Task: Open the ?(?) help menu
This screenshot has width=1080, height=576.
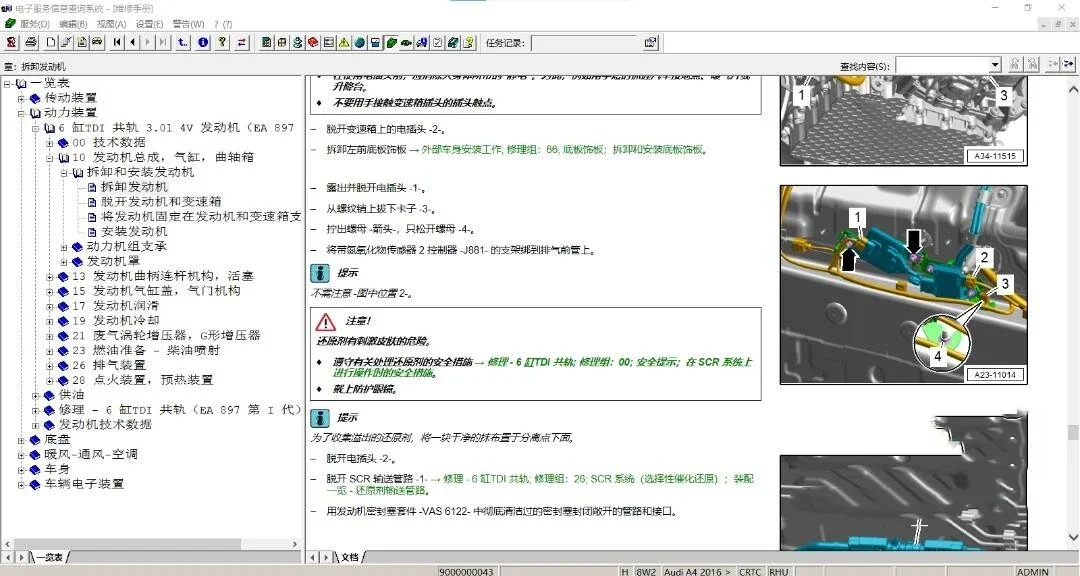Action: (222, 24)
